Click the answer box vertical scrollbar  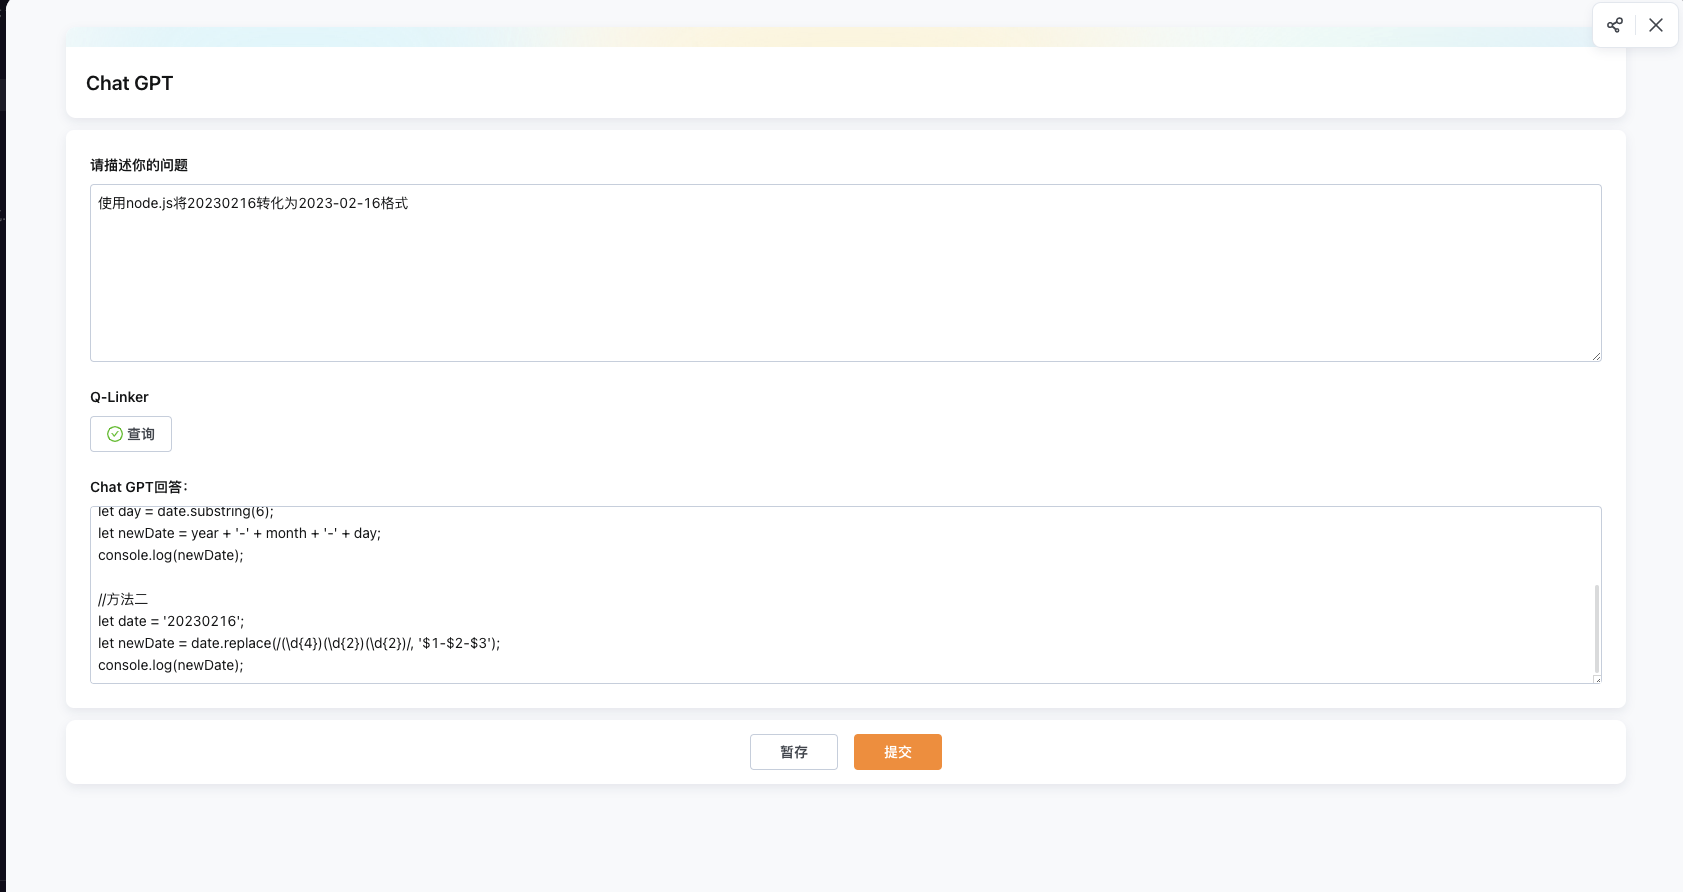(x=1597, y=629)
